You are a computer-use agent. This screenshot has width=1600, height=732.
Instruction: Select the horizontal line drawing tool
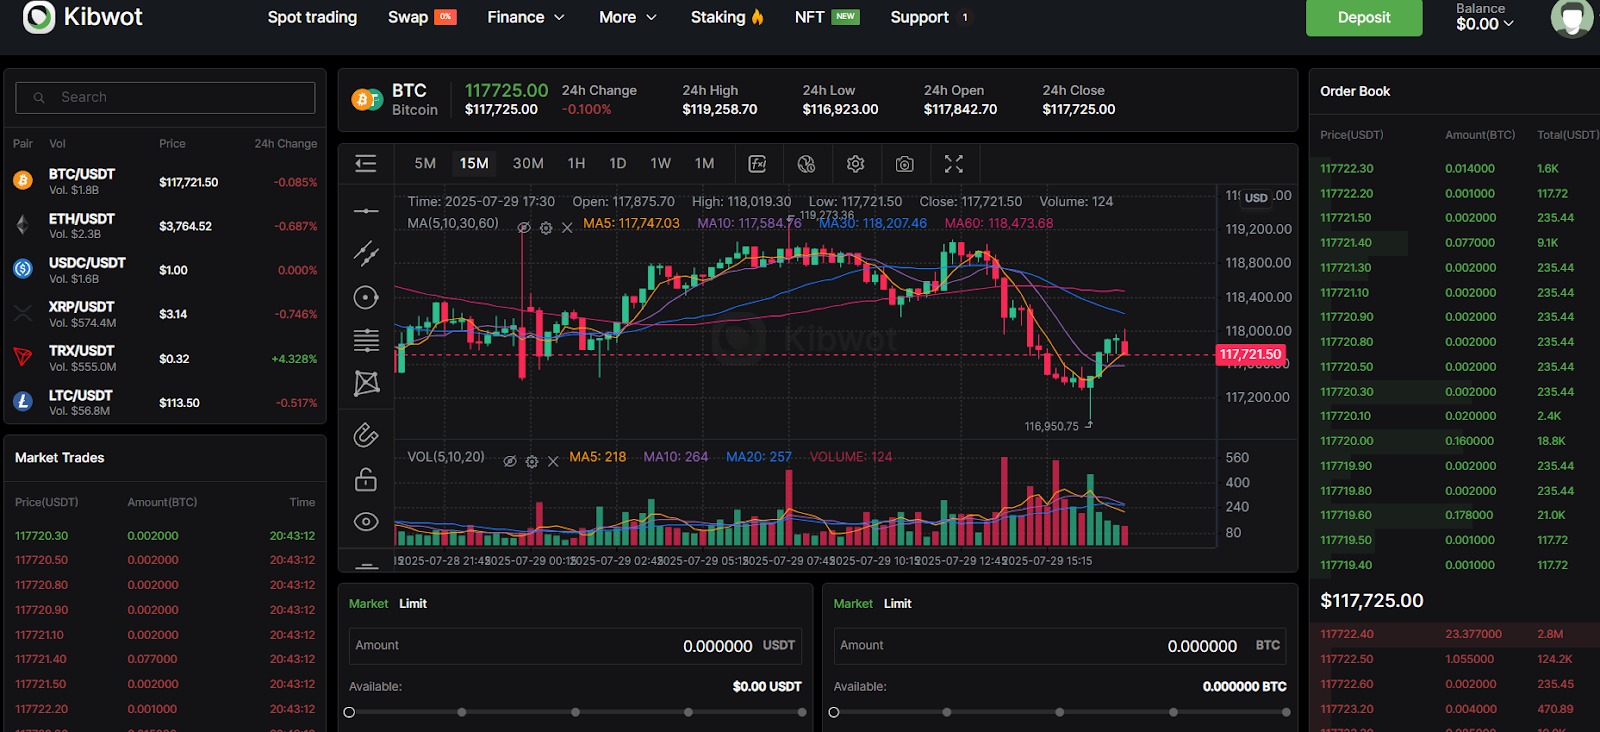pyautogui.click(x=366, y=211)
